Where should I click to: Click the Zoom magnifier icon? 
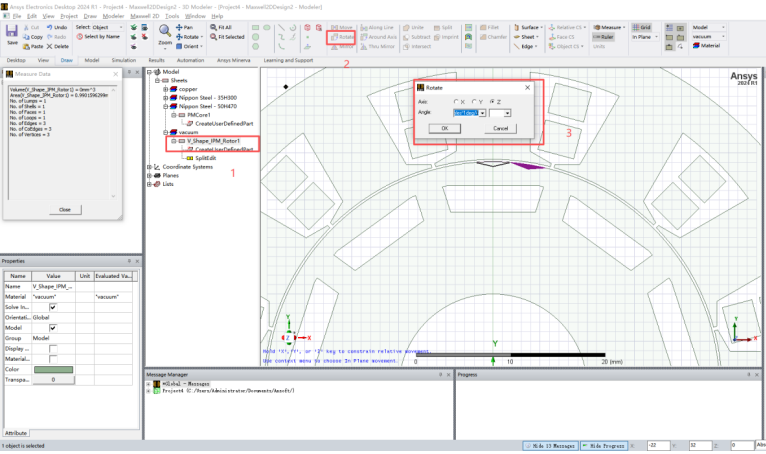[165, 31]
